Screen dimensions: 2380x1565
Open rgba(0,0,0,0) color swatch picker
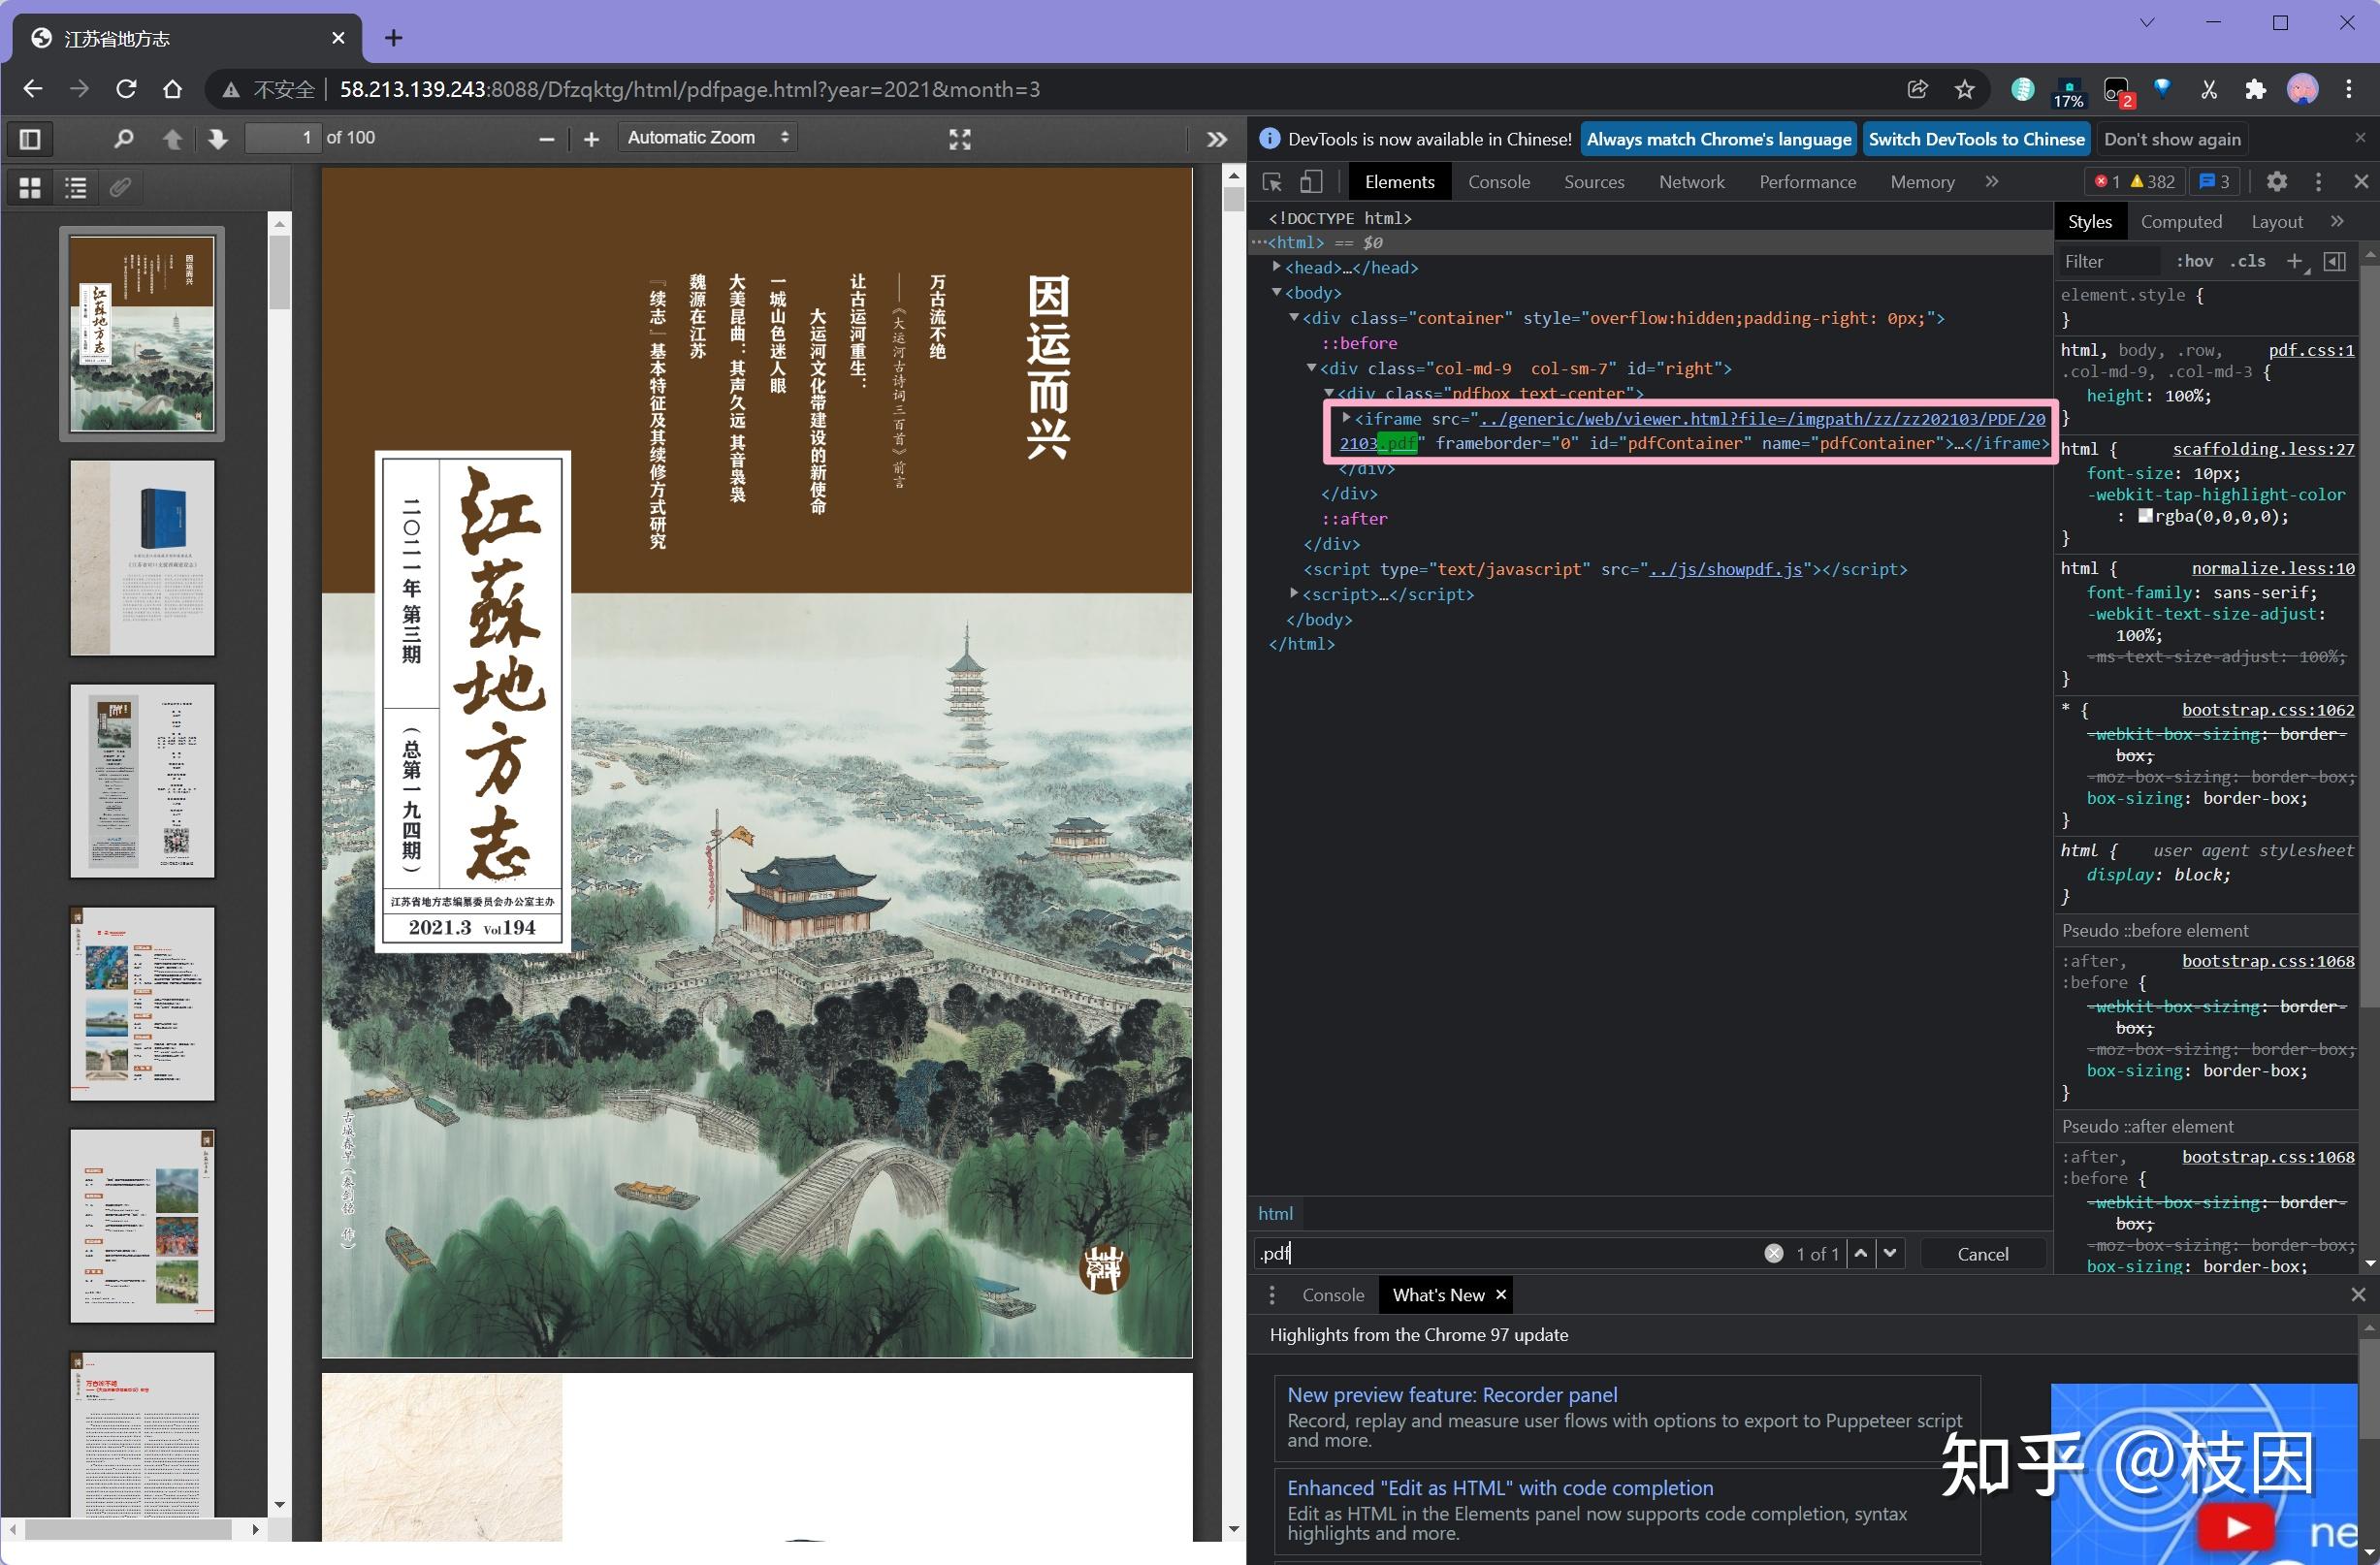coord(2145,516)
